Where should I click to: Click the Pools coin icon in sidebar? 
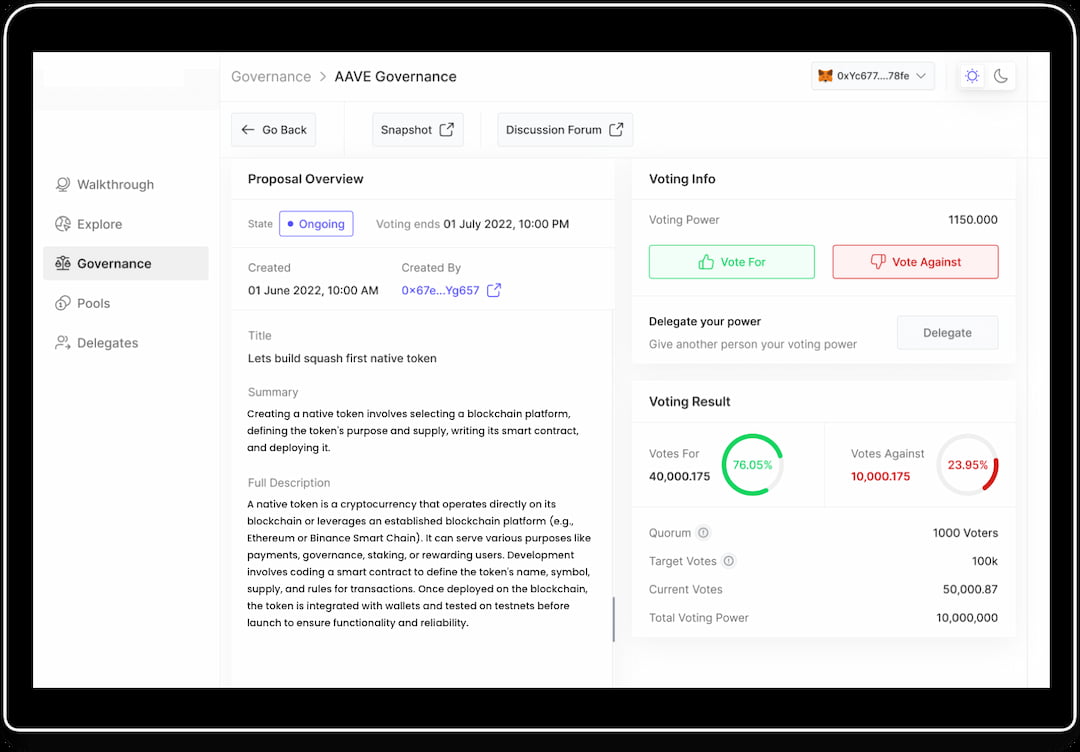(63, 303)
